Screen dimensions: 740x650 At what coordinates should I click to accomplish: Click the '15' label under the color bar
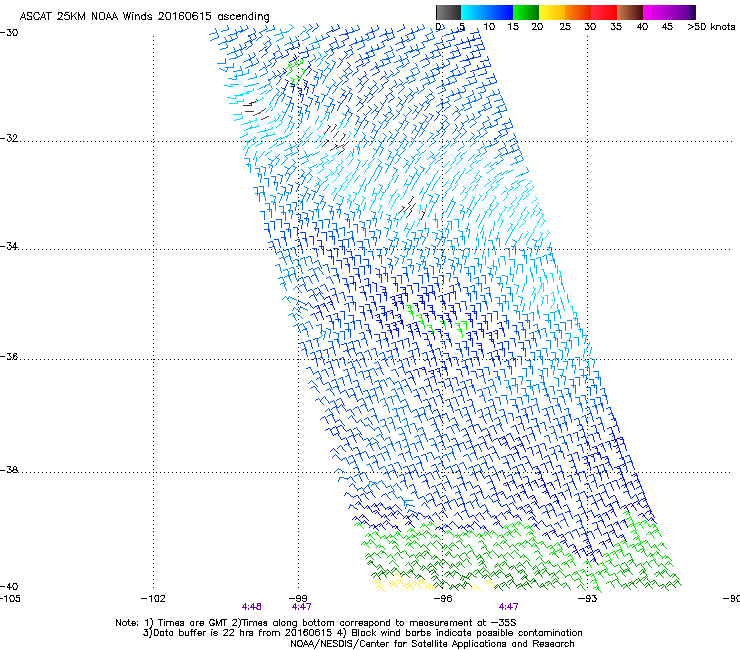(x=513, y=27)
